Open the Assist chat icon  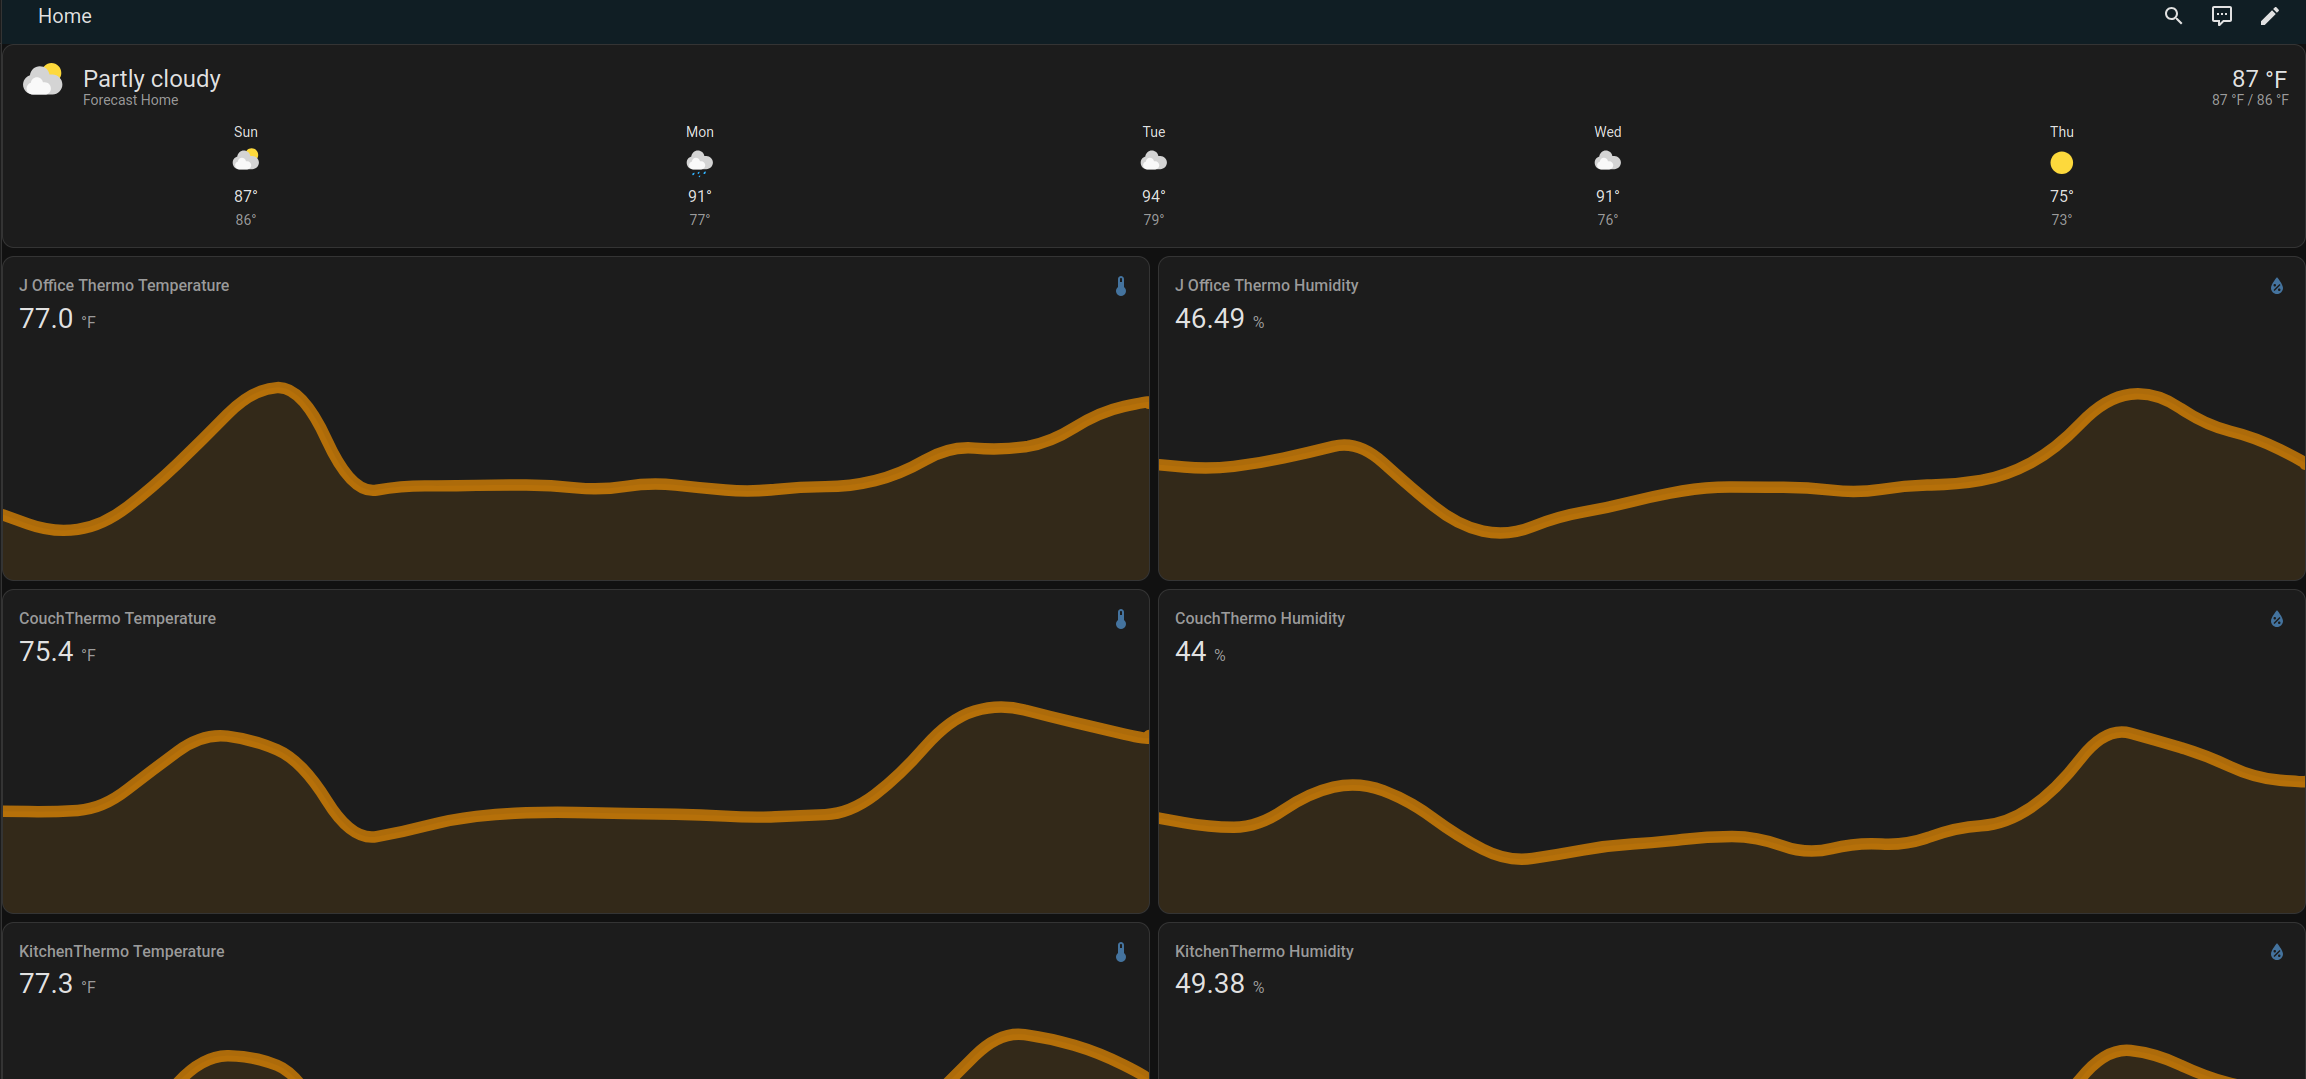[2221, 16]
